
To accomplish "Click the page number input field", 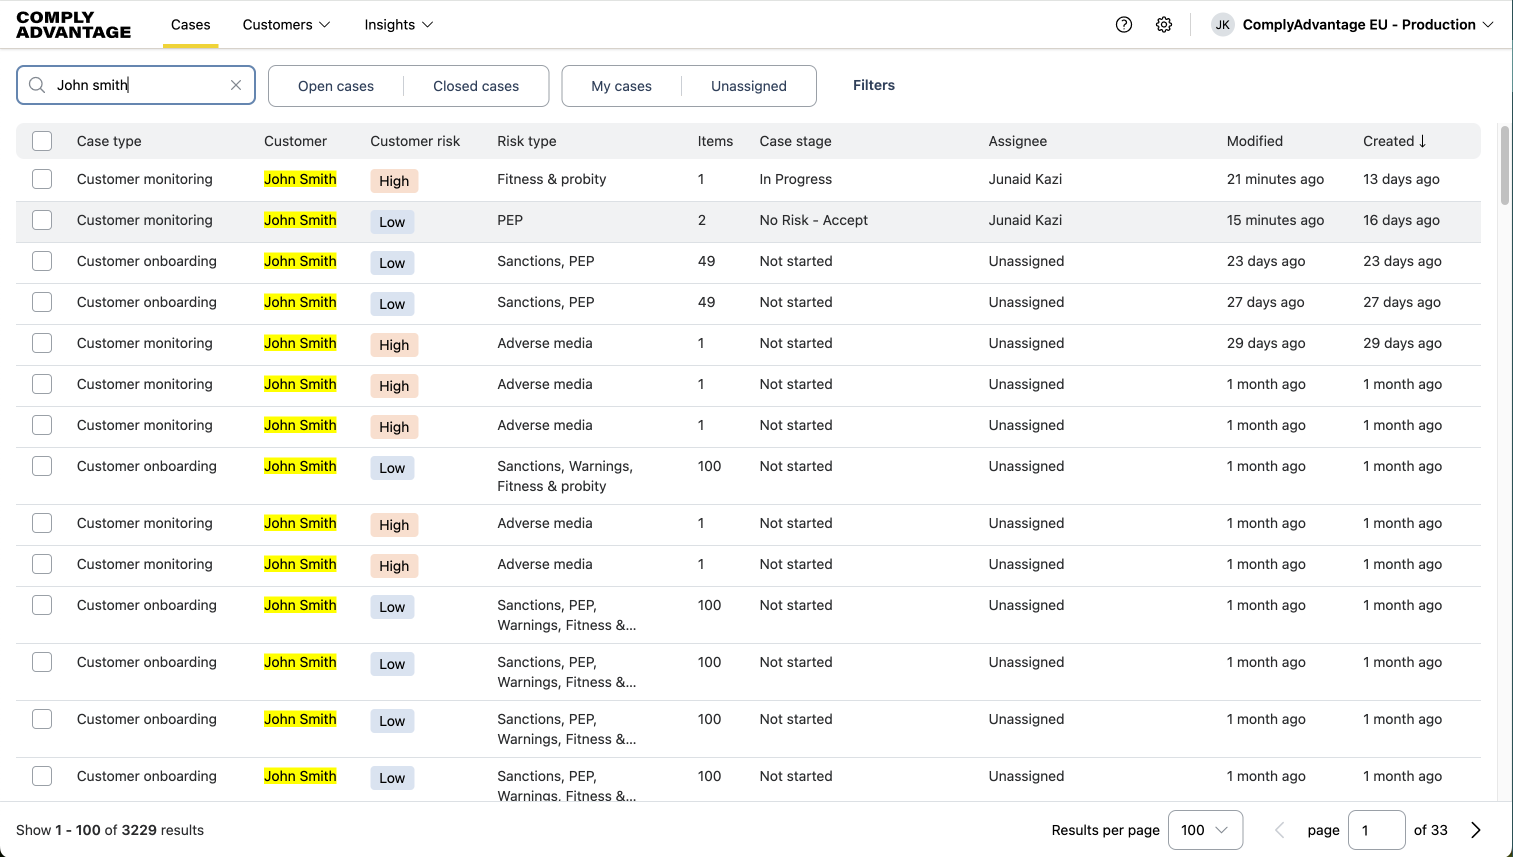I will 1376,830.
